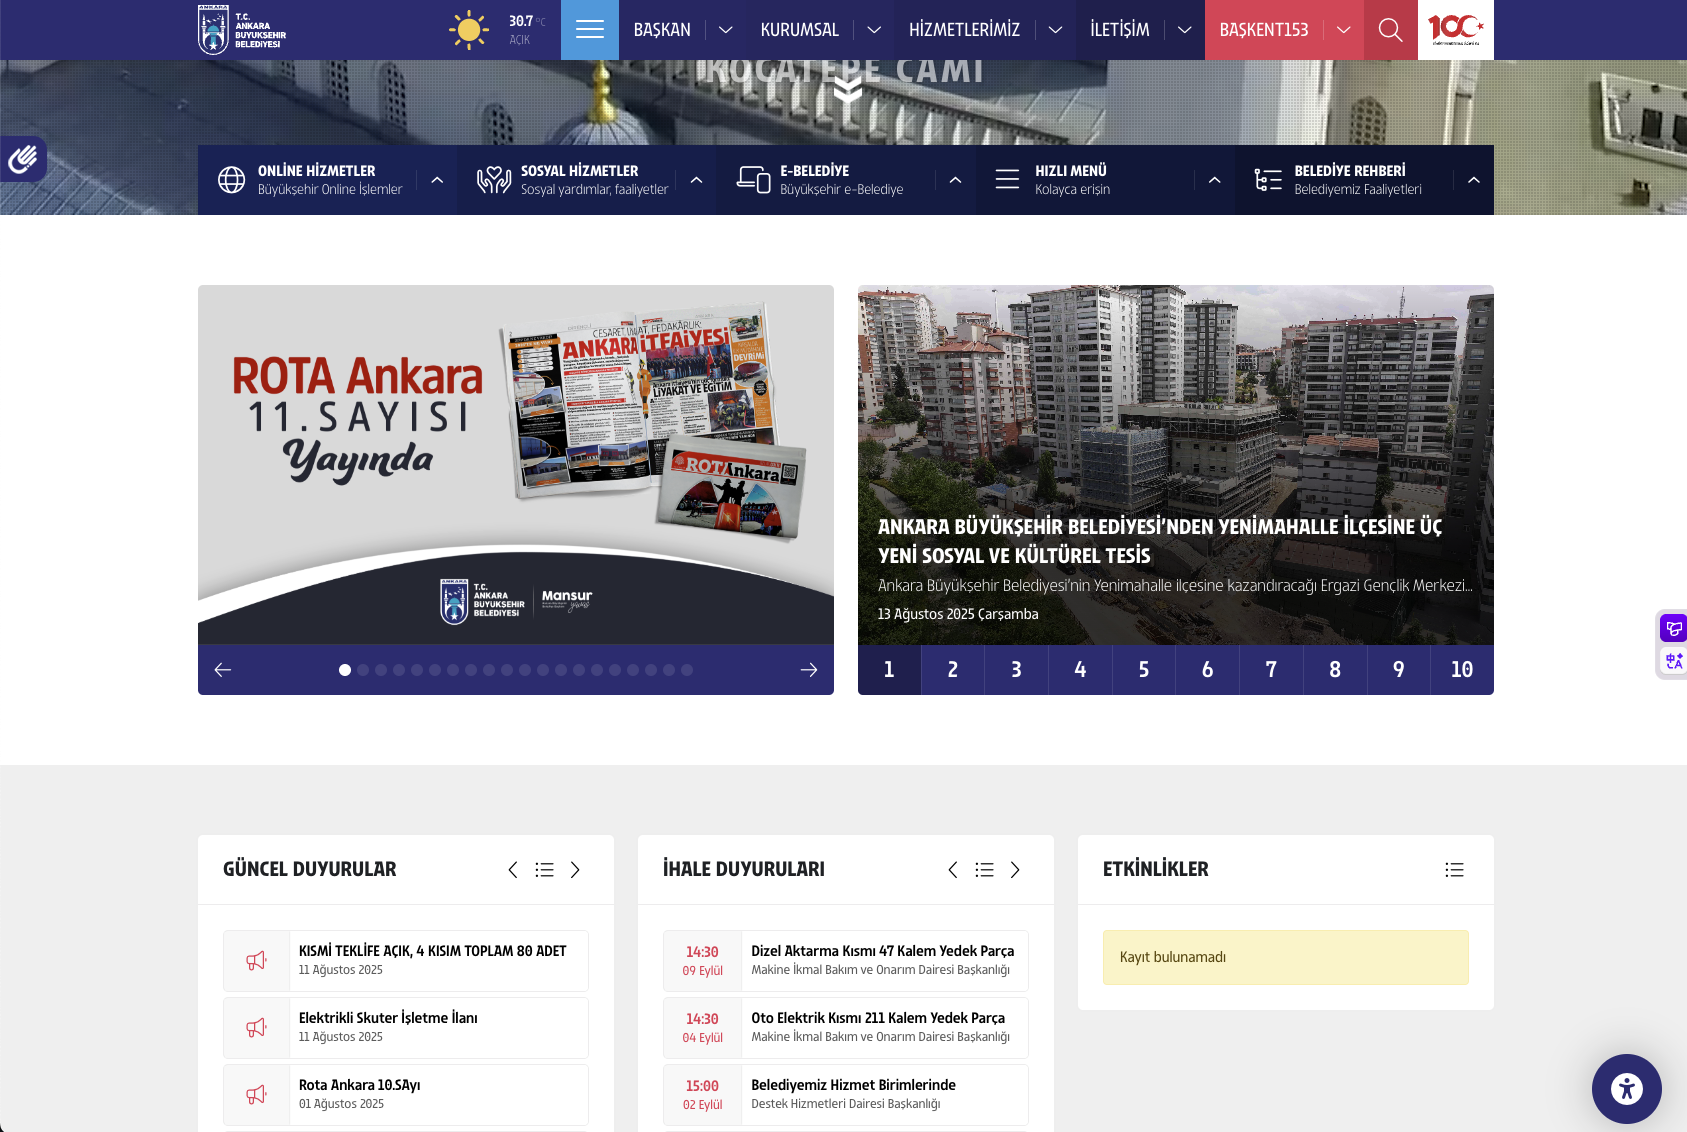Click the search magnifier icon
The width and height of the screenshot is (1687, 1132).
point(1390,30)
